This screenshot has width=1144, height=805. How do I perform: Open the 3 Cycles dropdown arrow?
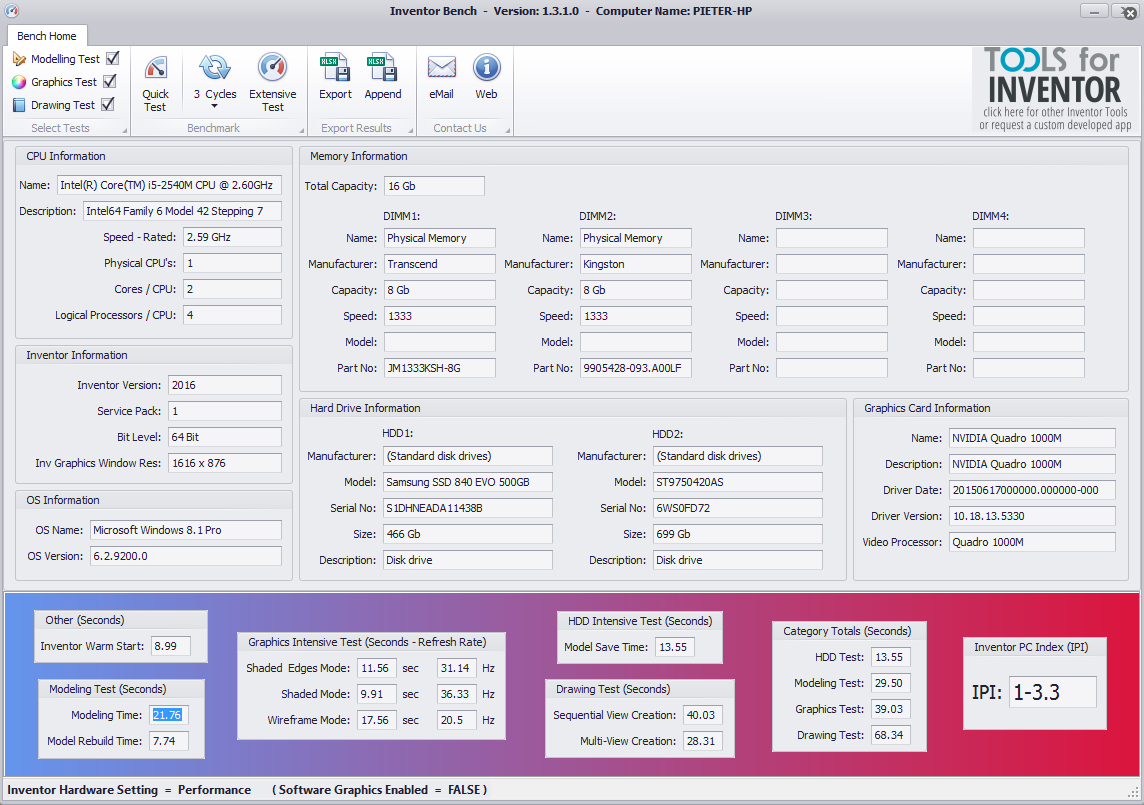click(214, 106)
